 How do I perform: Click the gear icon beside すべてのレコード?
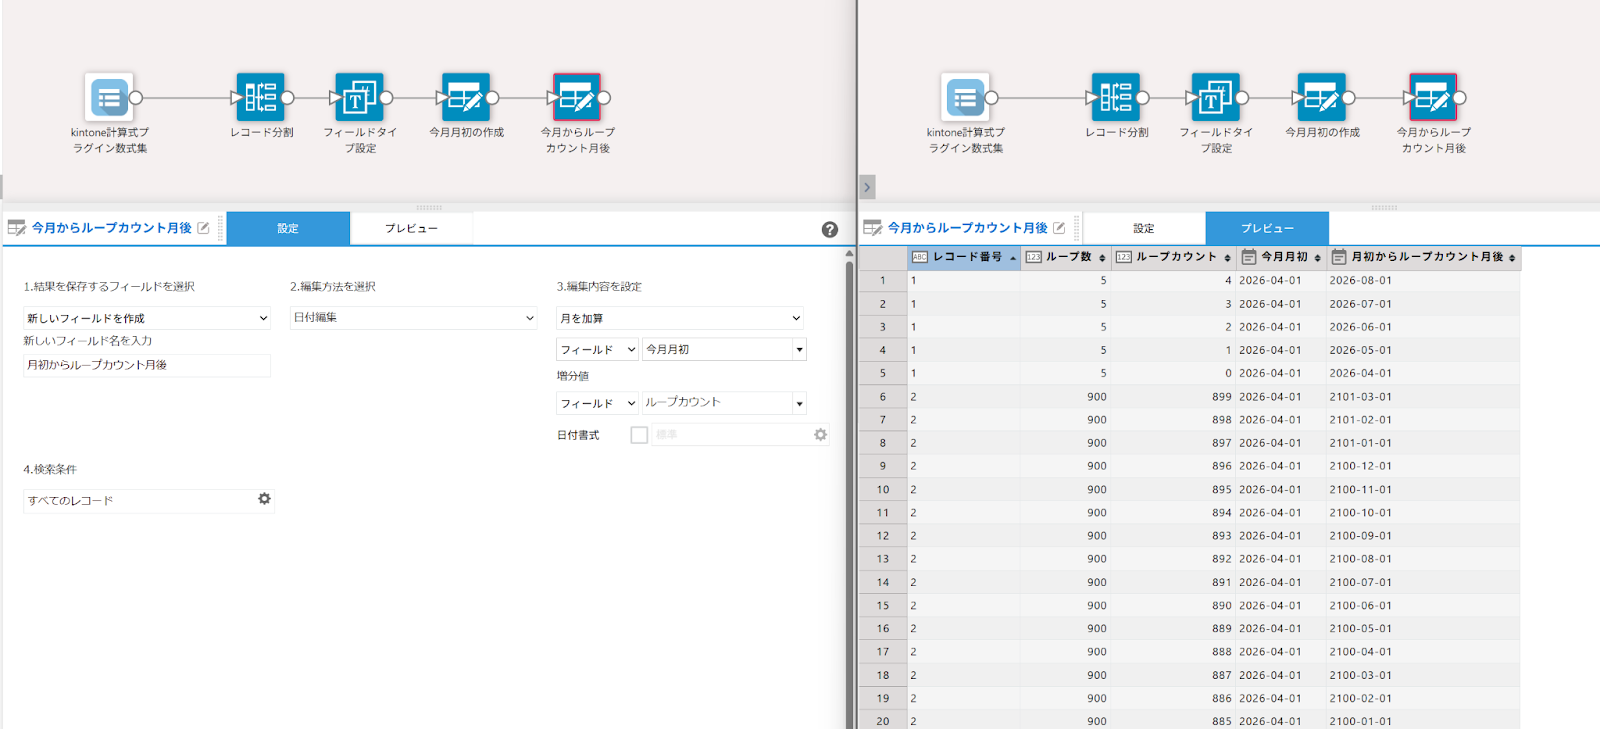pos(264,499)
